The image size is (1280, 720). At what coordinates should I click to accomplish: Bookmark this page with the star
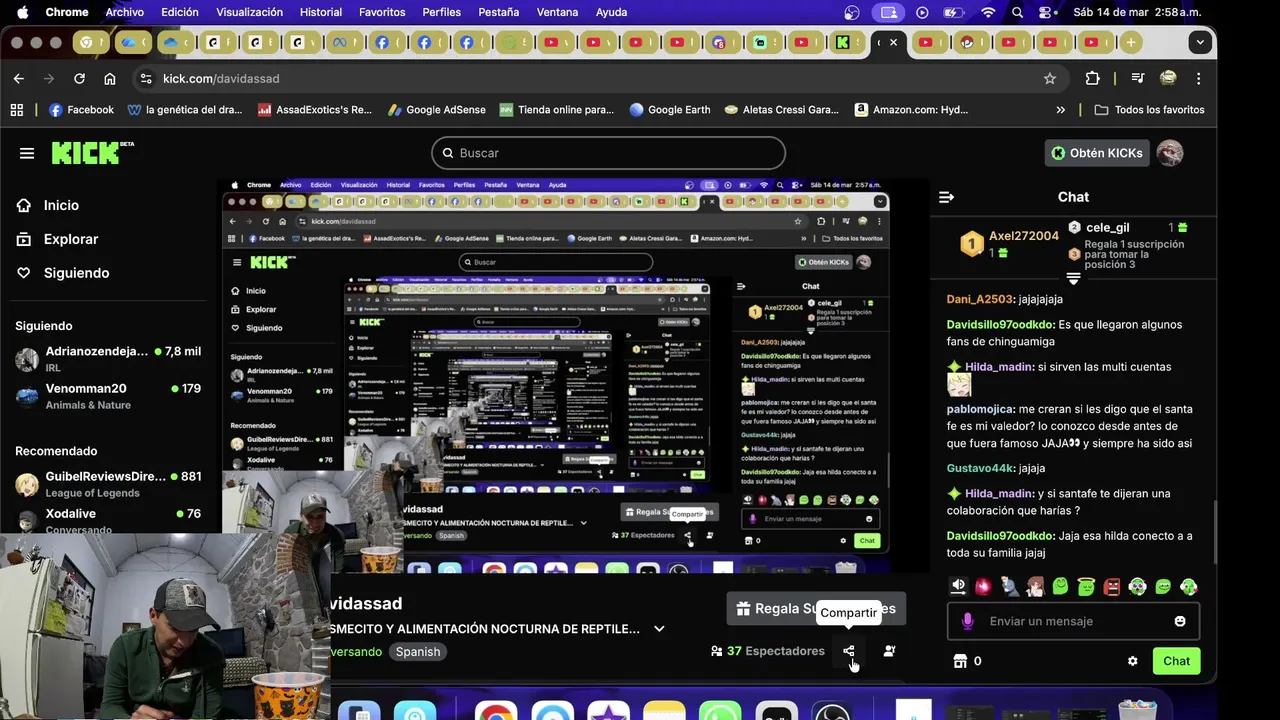point(1049,78)
